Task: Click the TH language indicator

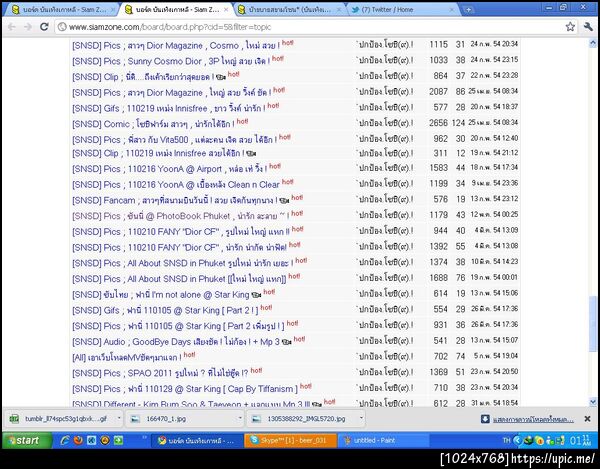Action: [506, 440]
